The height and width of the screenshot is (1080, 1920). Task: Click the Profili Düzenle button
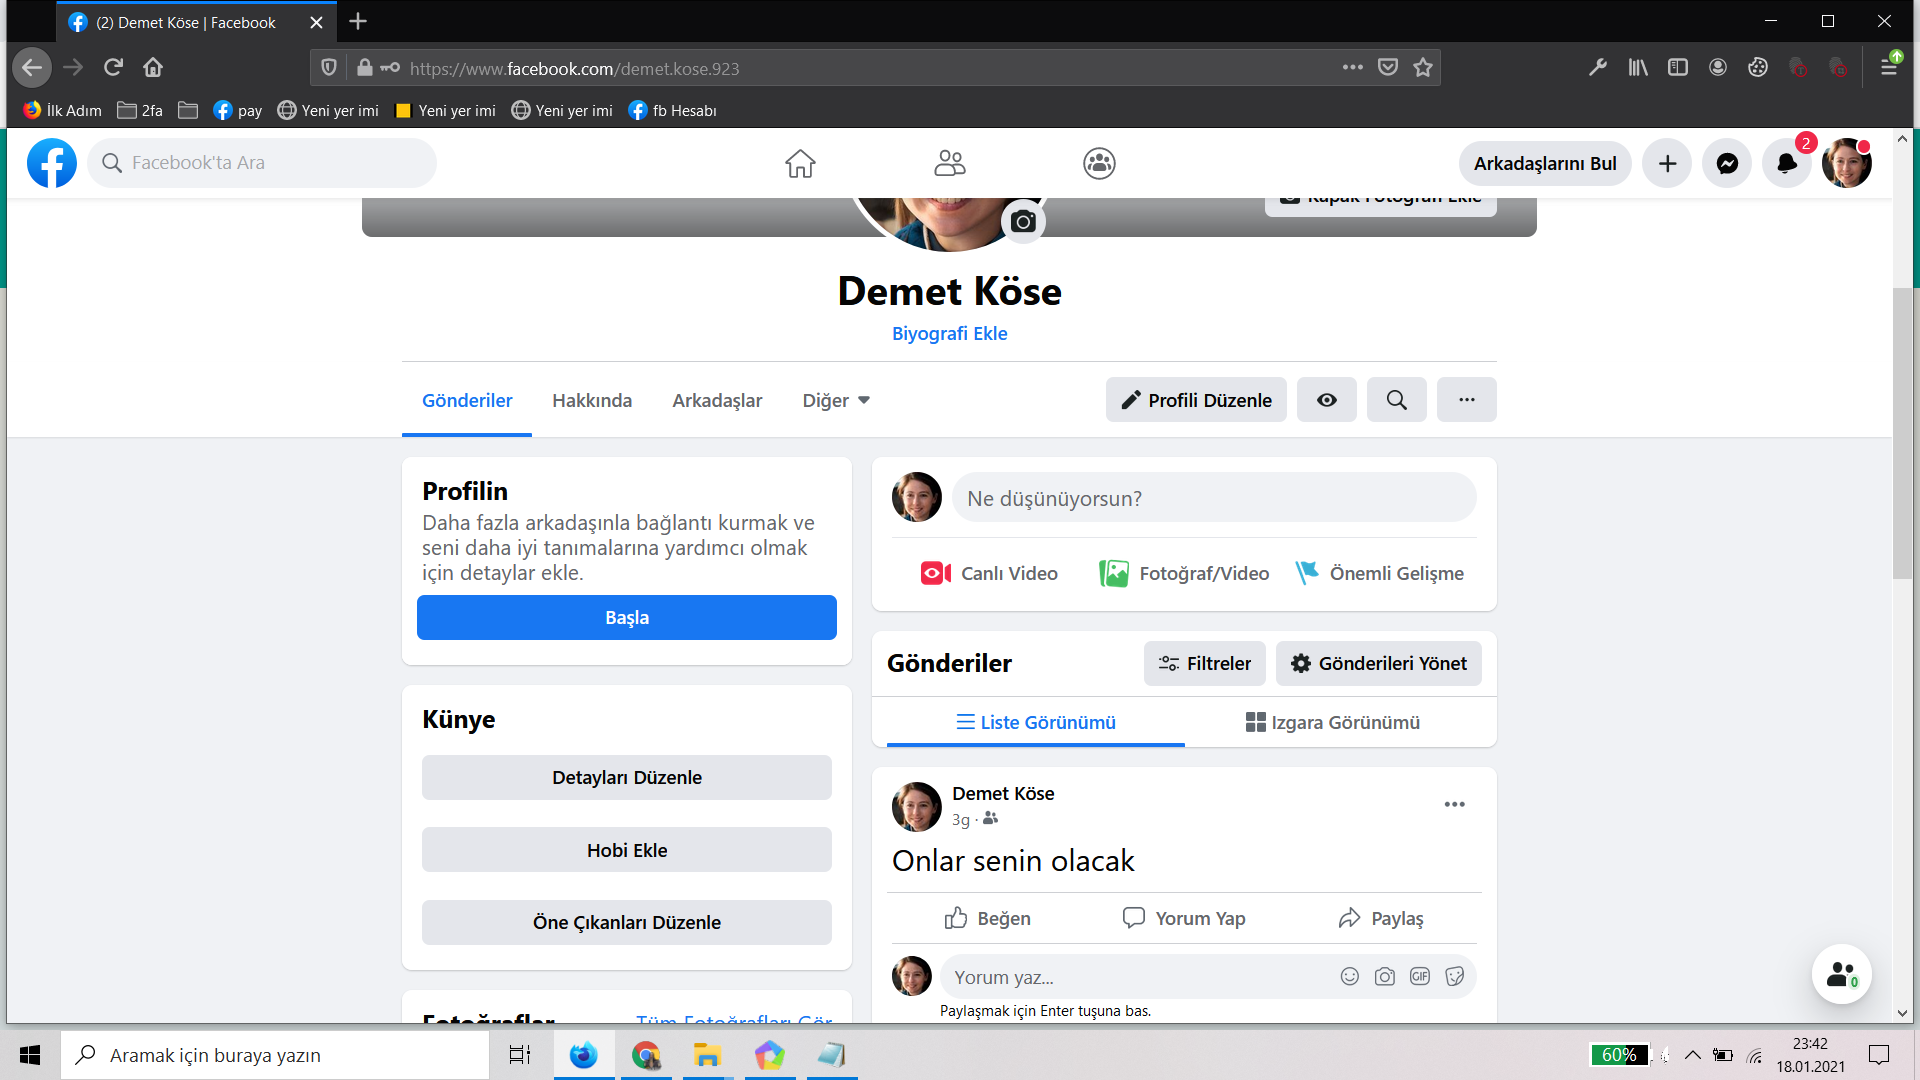[x=1196, y=400]
